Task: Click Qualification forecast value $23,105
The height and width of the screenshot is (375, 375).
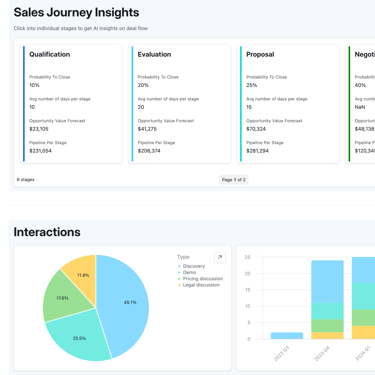Action: (x=39, y=129)
